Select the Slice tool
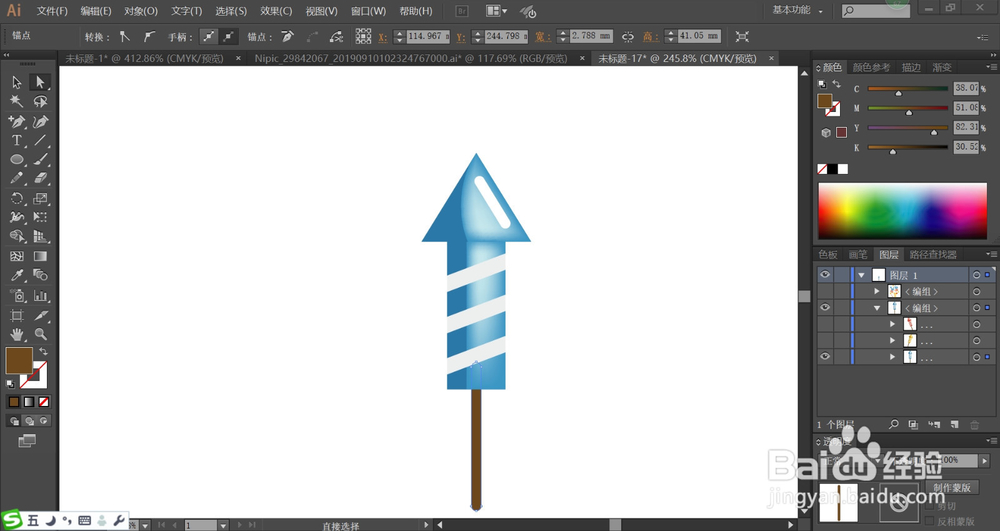1000x531 pixels. 40,315
